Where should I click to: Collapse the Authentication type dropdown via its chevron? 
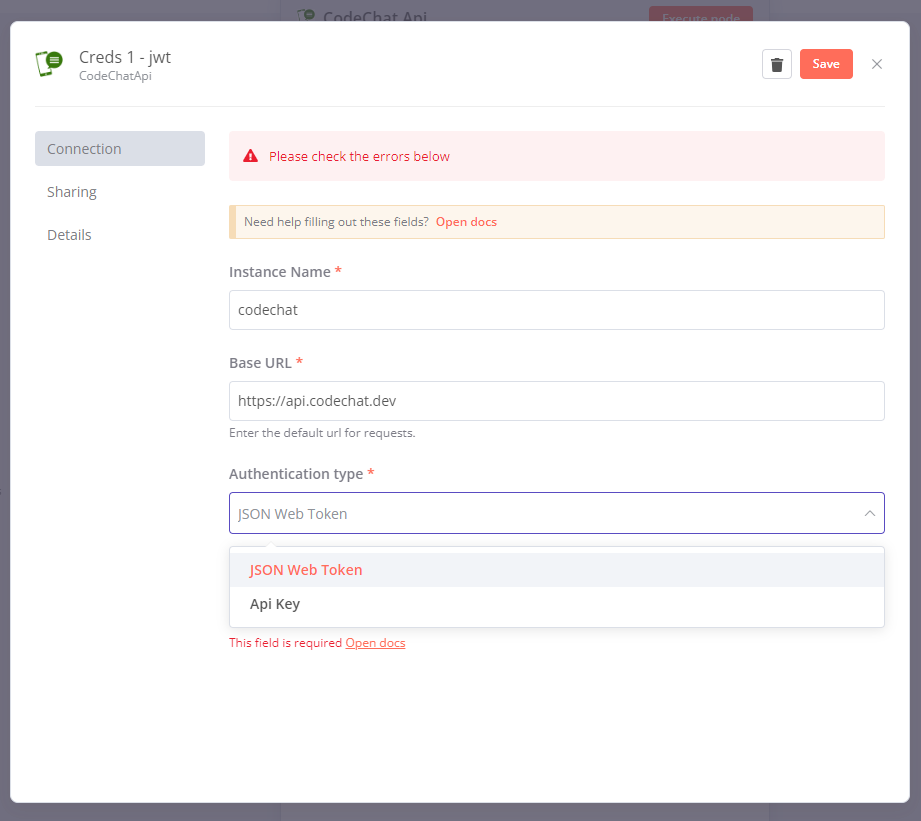(869, 513)
